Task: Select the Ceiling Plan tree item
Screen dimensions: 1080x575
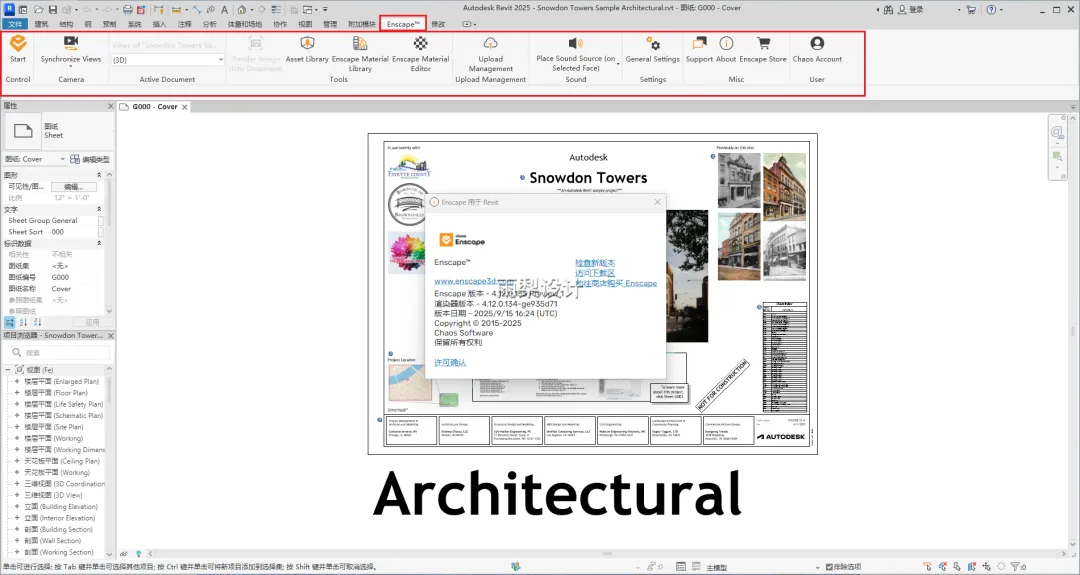Action: 62,461
